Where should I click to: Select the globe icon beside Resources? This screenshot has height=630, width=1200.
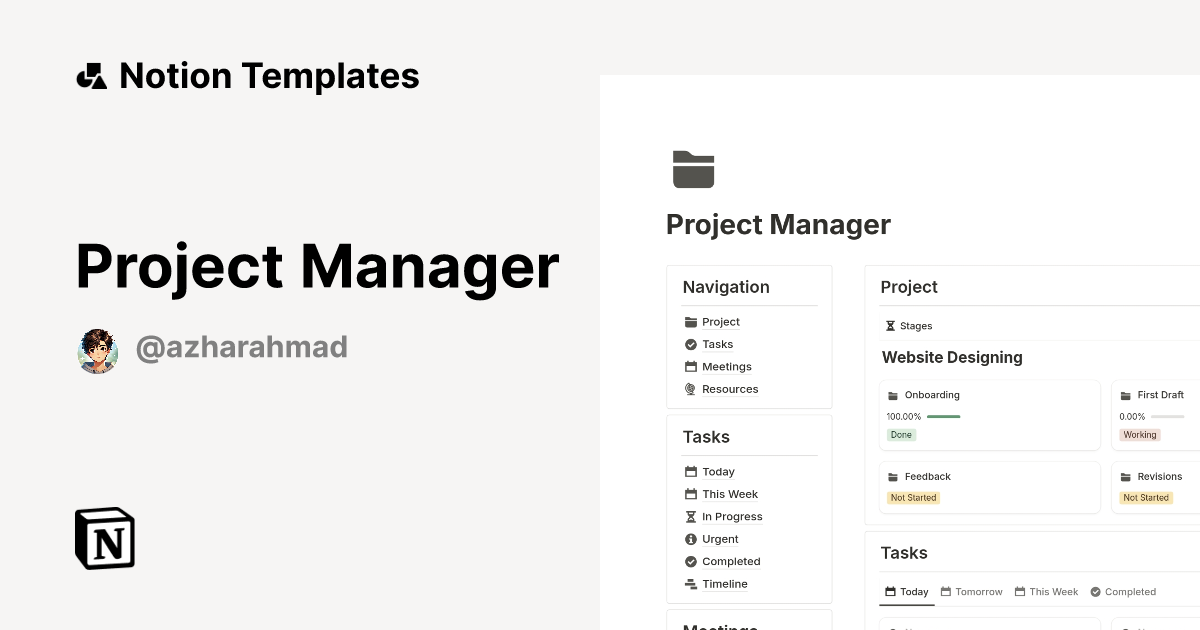click(690, 389)
